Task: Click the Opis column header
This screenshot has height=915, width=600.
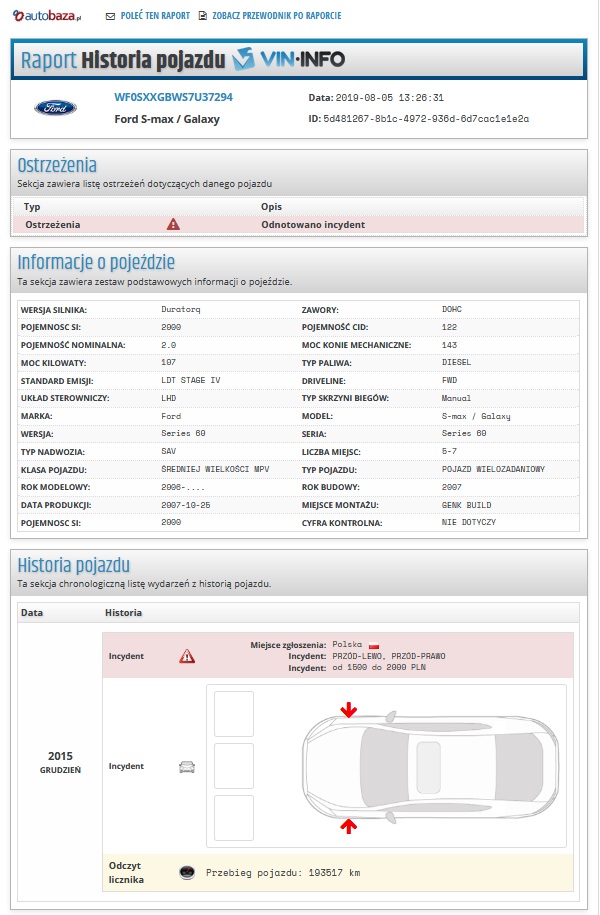Action: (x=271, y=207)
